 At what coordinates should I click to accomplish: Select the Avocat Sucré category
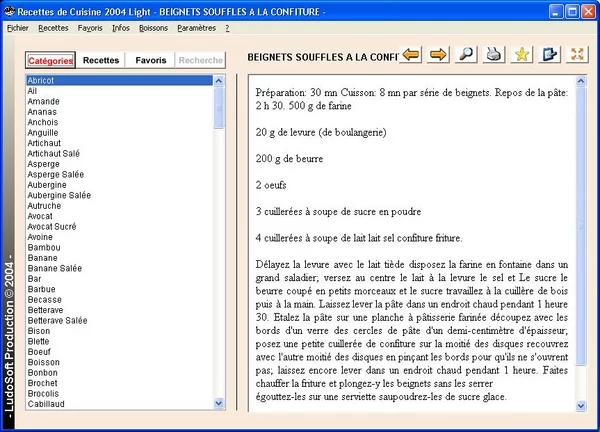click(x=119, y=227)
